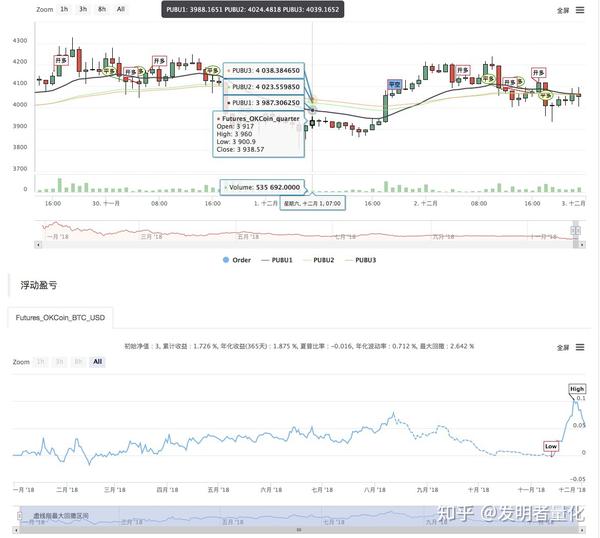This screenshot has height=538, width=600.
Task: Click the navigator left scroll arrow of top chart
Action: [x=38, y=244]
